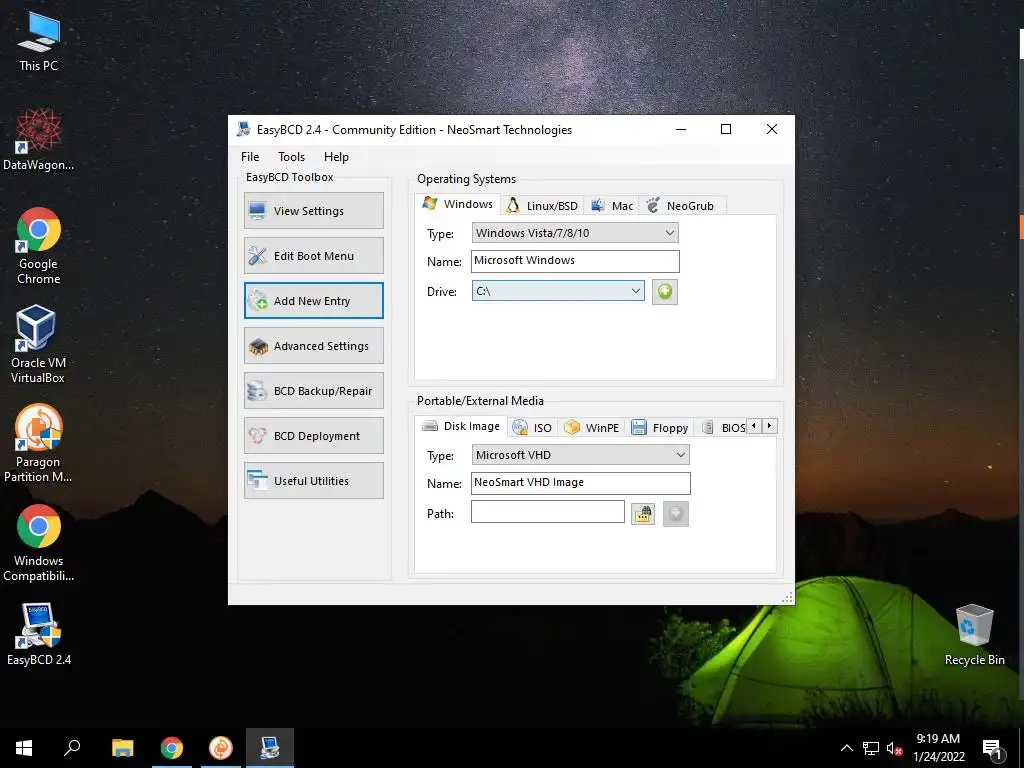Image resolution: width=1024 pixels, height=768 pixels.
Task: Click the taskbar clock showing 9:19 AM
Action: pyautogui.click(x=938, y=748)
